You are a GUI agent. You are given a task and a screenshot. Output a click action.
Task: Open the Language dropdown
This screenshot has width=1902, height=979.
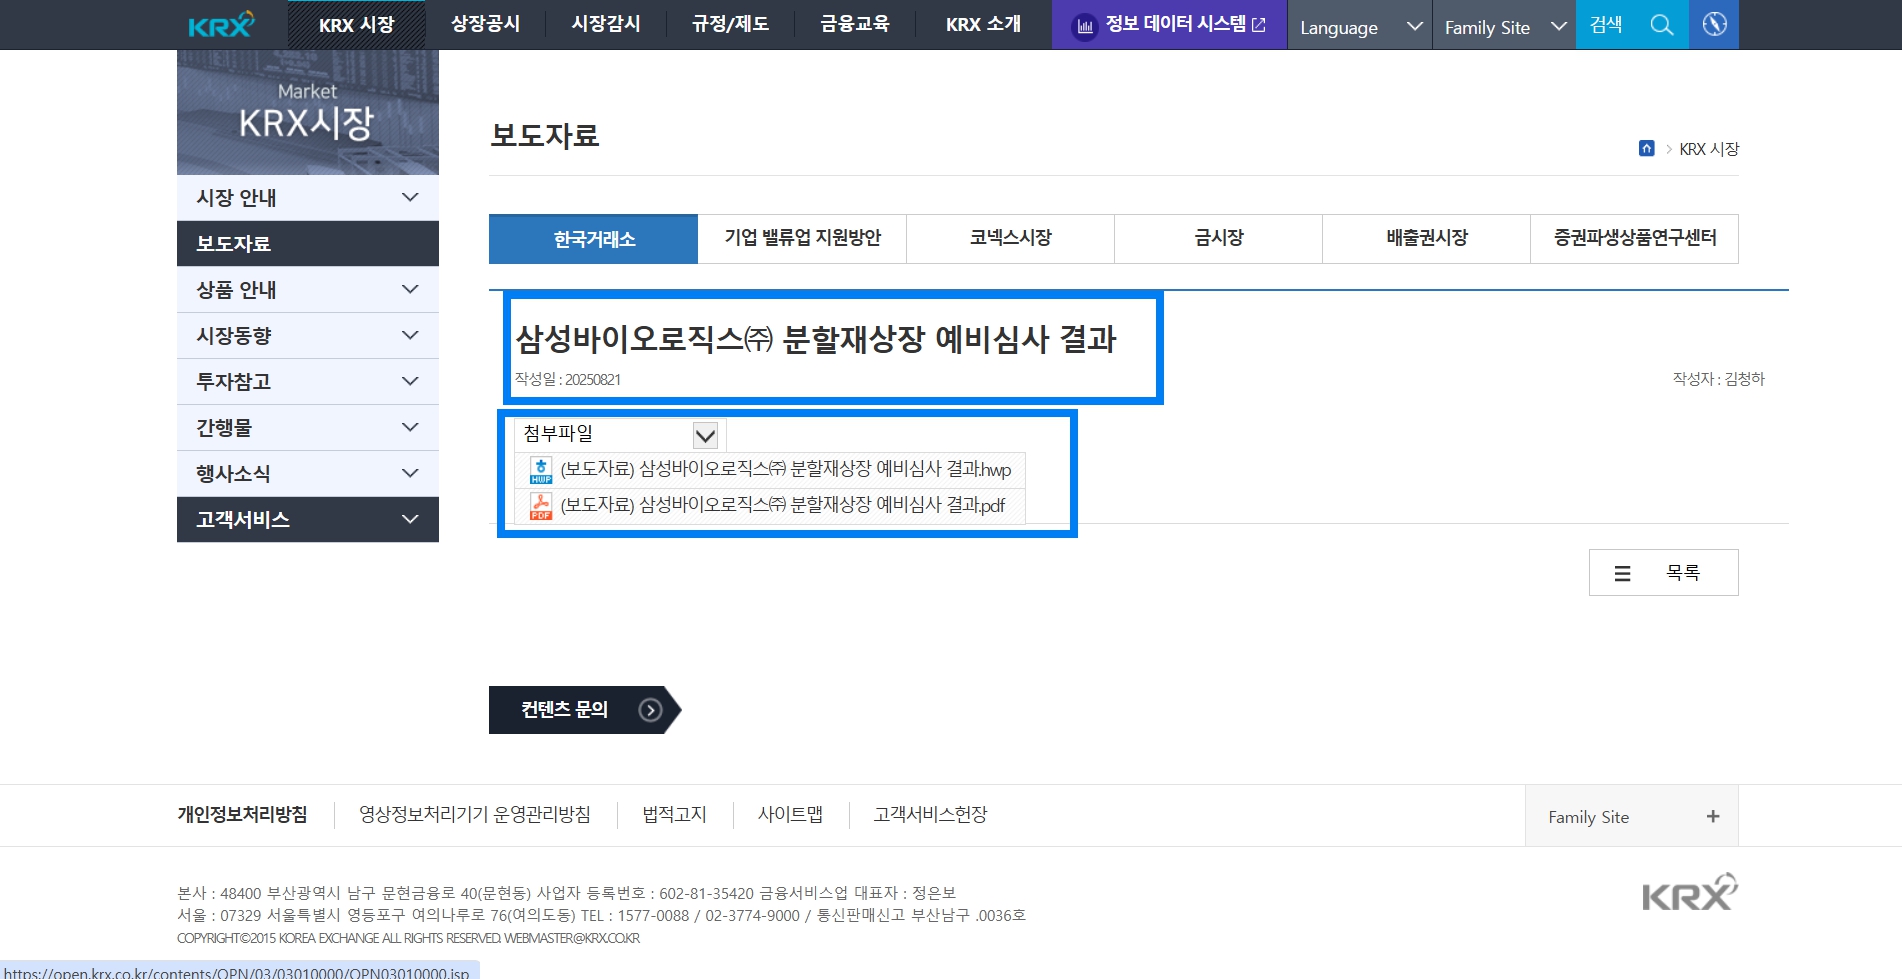[1360, 26]
